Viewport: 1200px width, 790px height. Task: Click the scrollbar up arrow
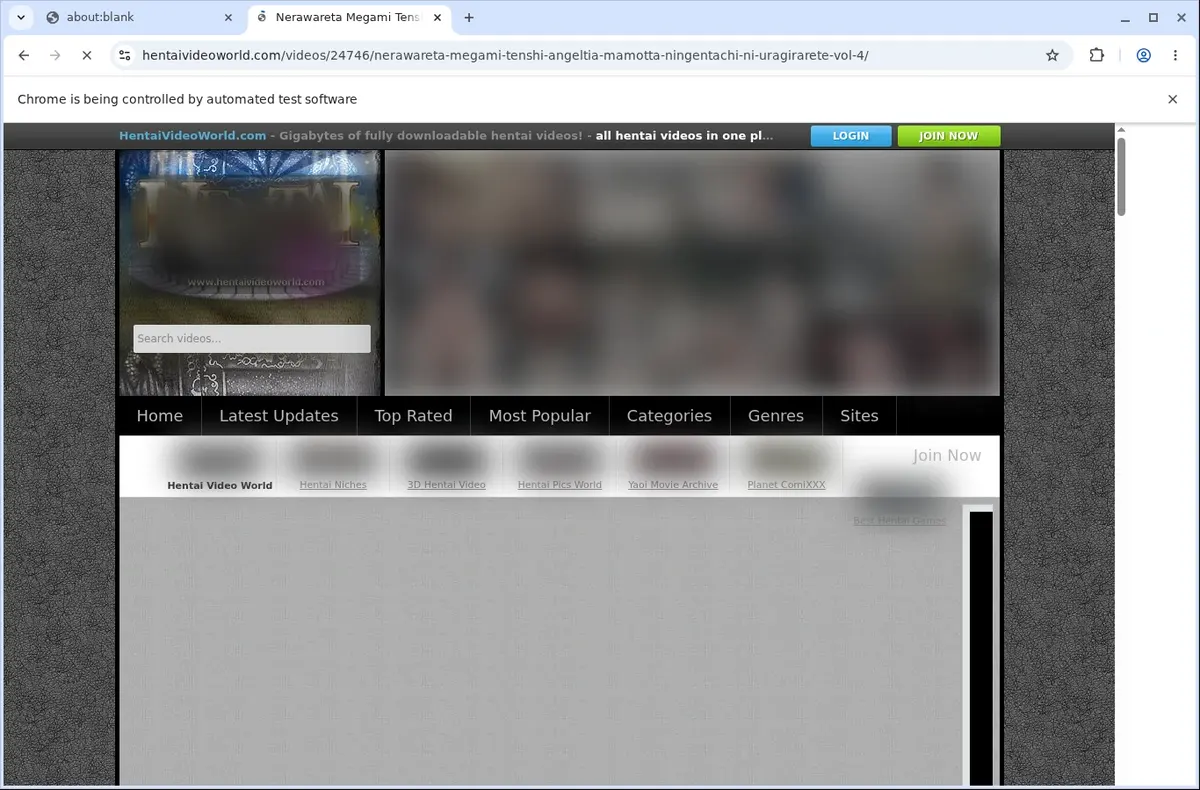pos(1121,130)
